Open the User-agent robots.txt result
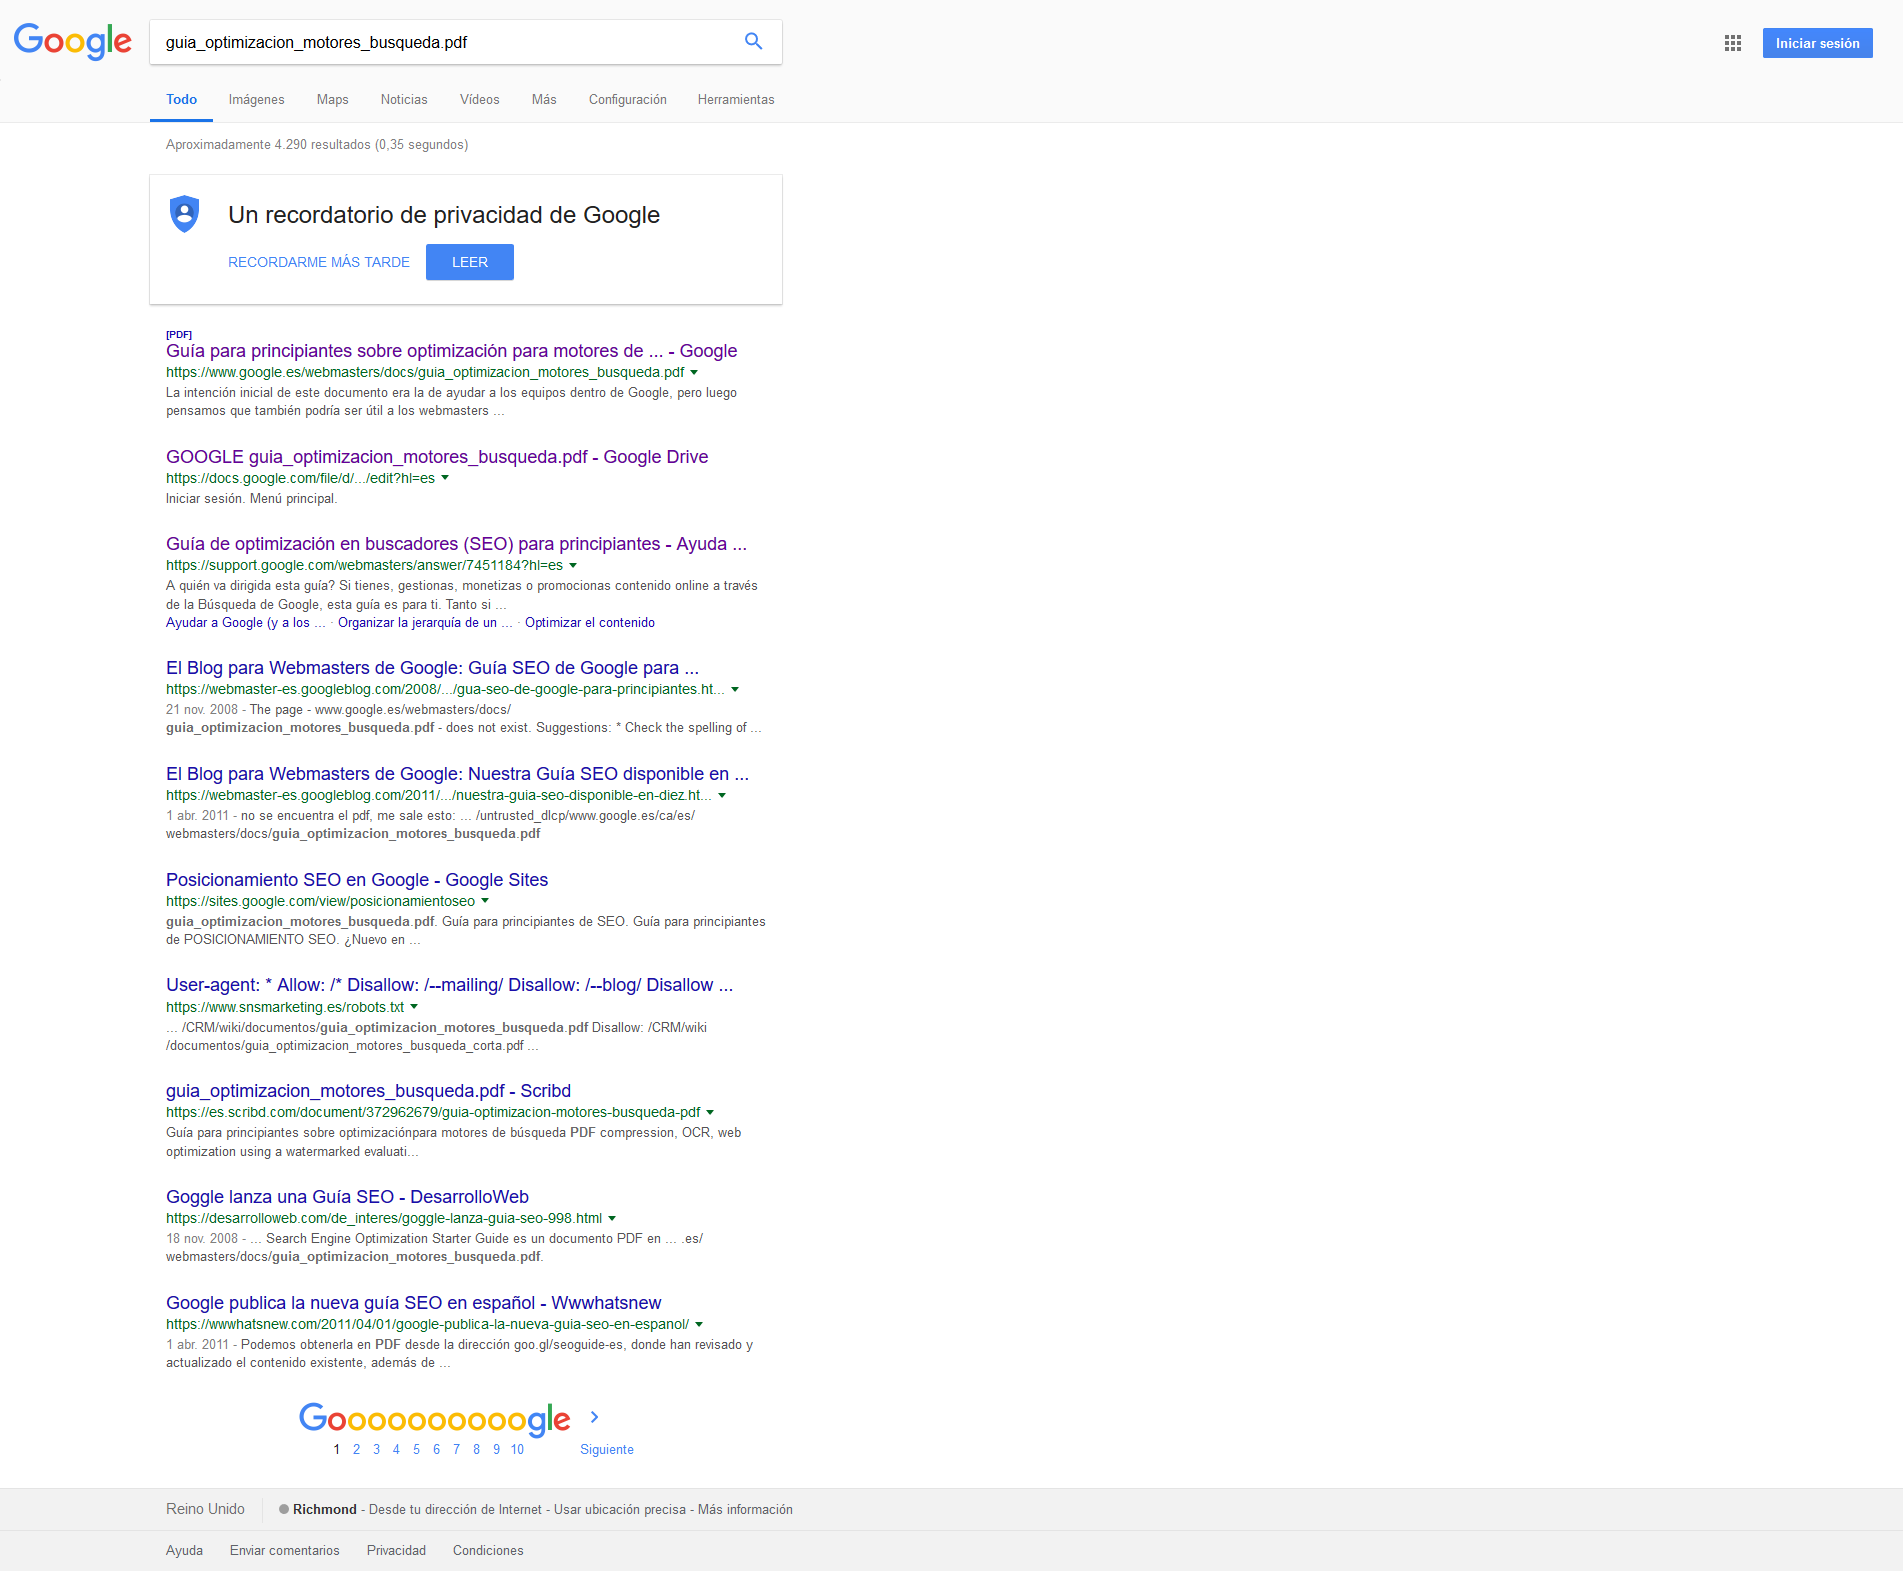Viewport: 1903px width, 1571px height. point(449,985)
